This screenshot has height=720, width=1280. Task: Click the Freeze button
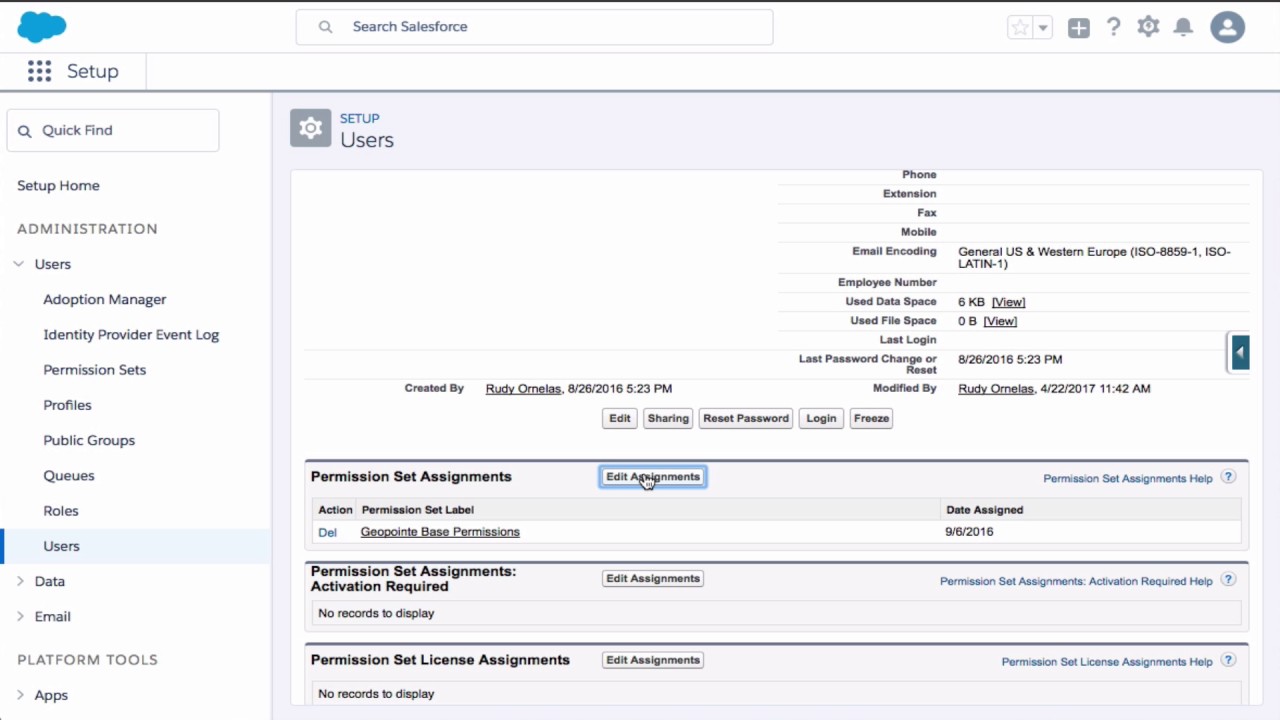871,418
